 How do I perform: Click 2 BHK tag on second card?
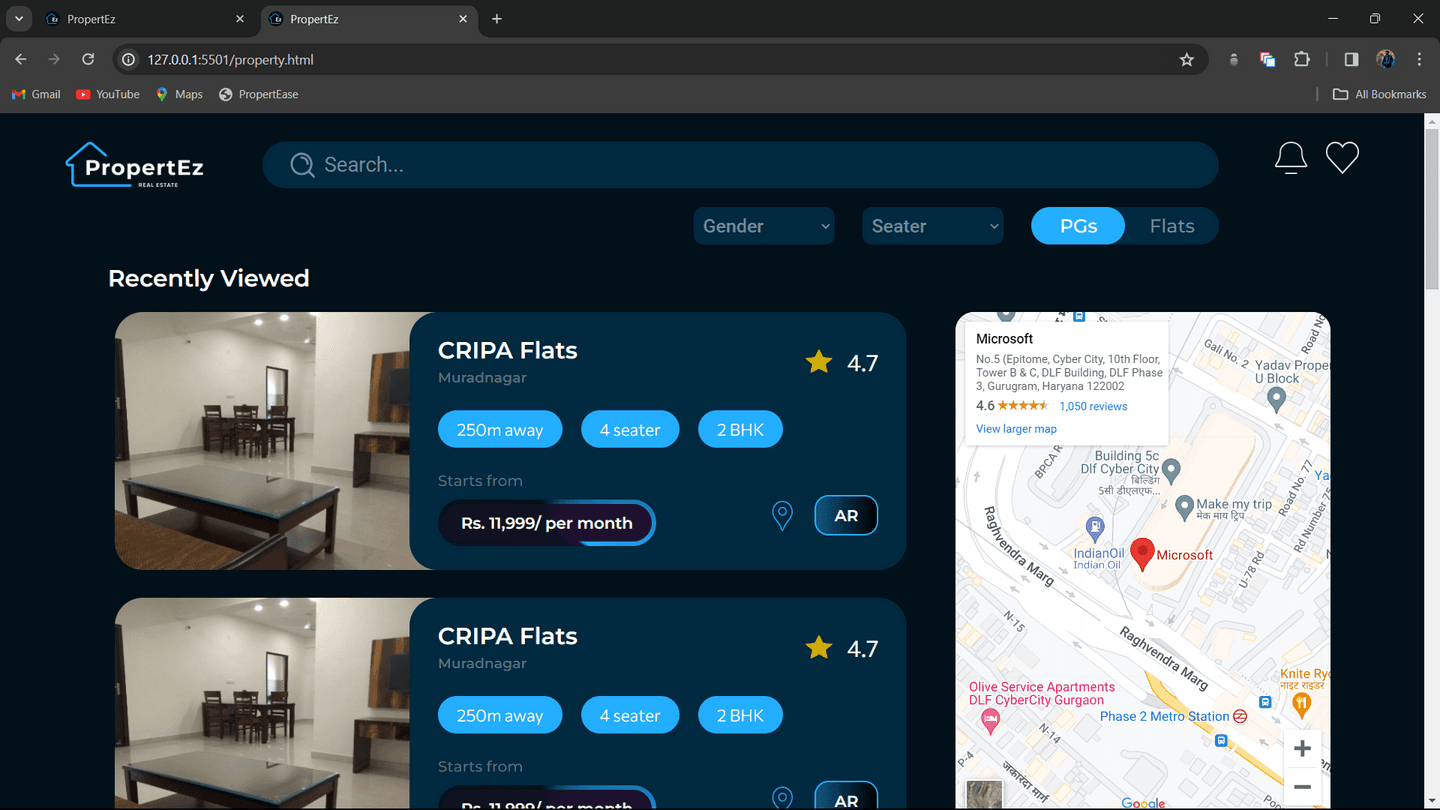click(x=740, y=716)
